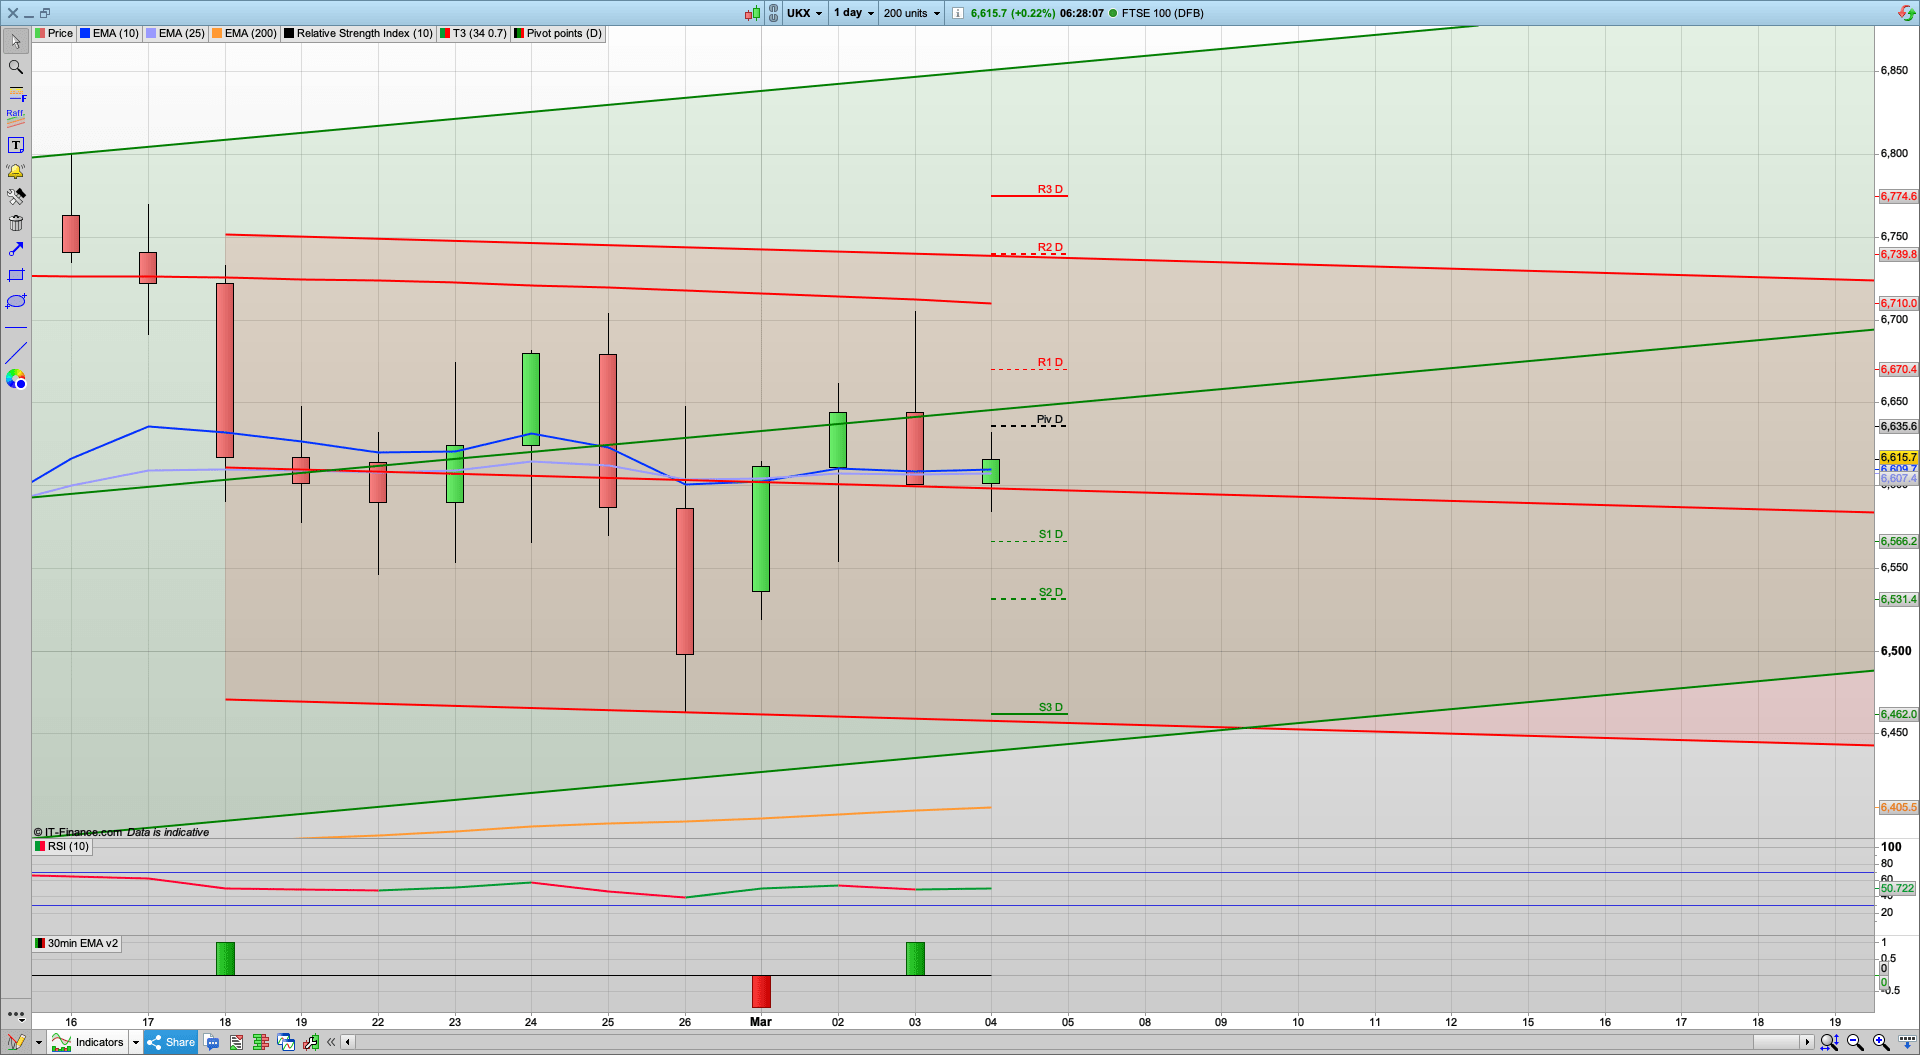Image resolution: width=1920 pixels, height=1055 pixels.
Task: Expand the Indicators dropdown arrow
Action: click(x=136, y=1042)
